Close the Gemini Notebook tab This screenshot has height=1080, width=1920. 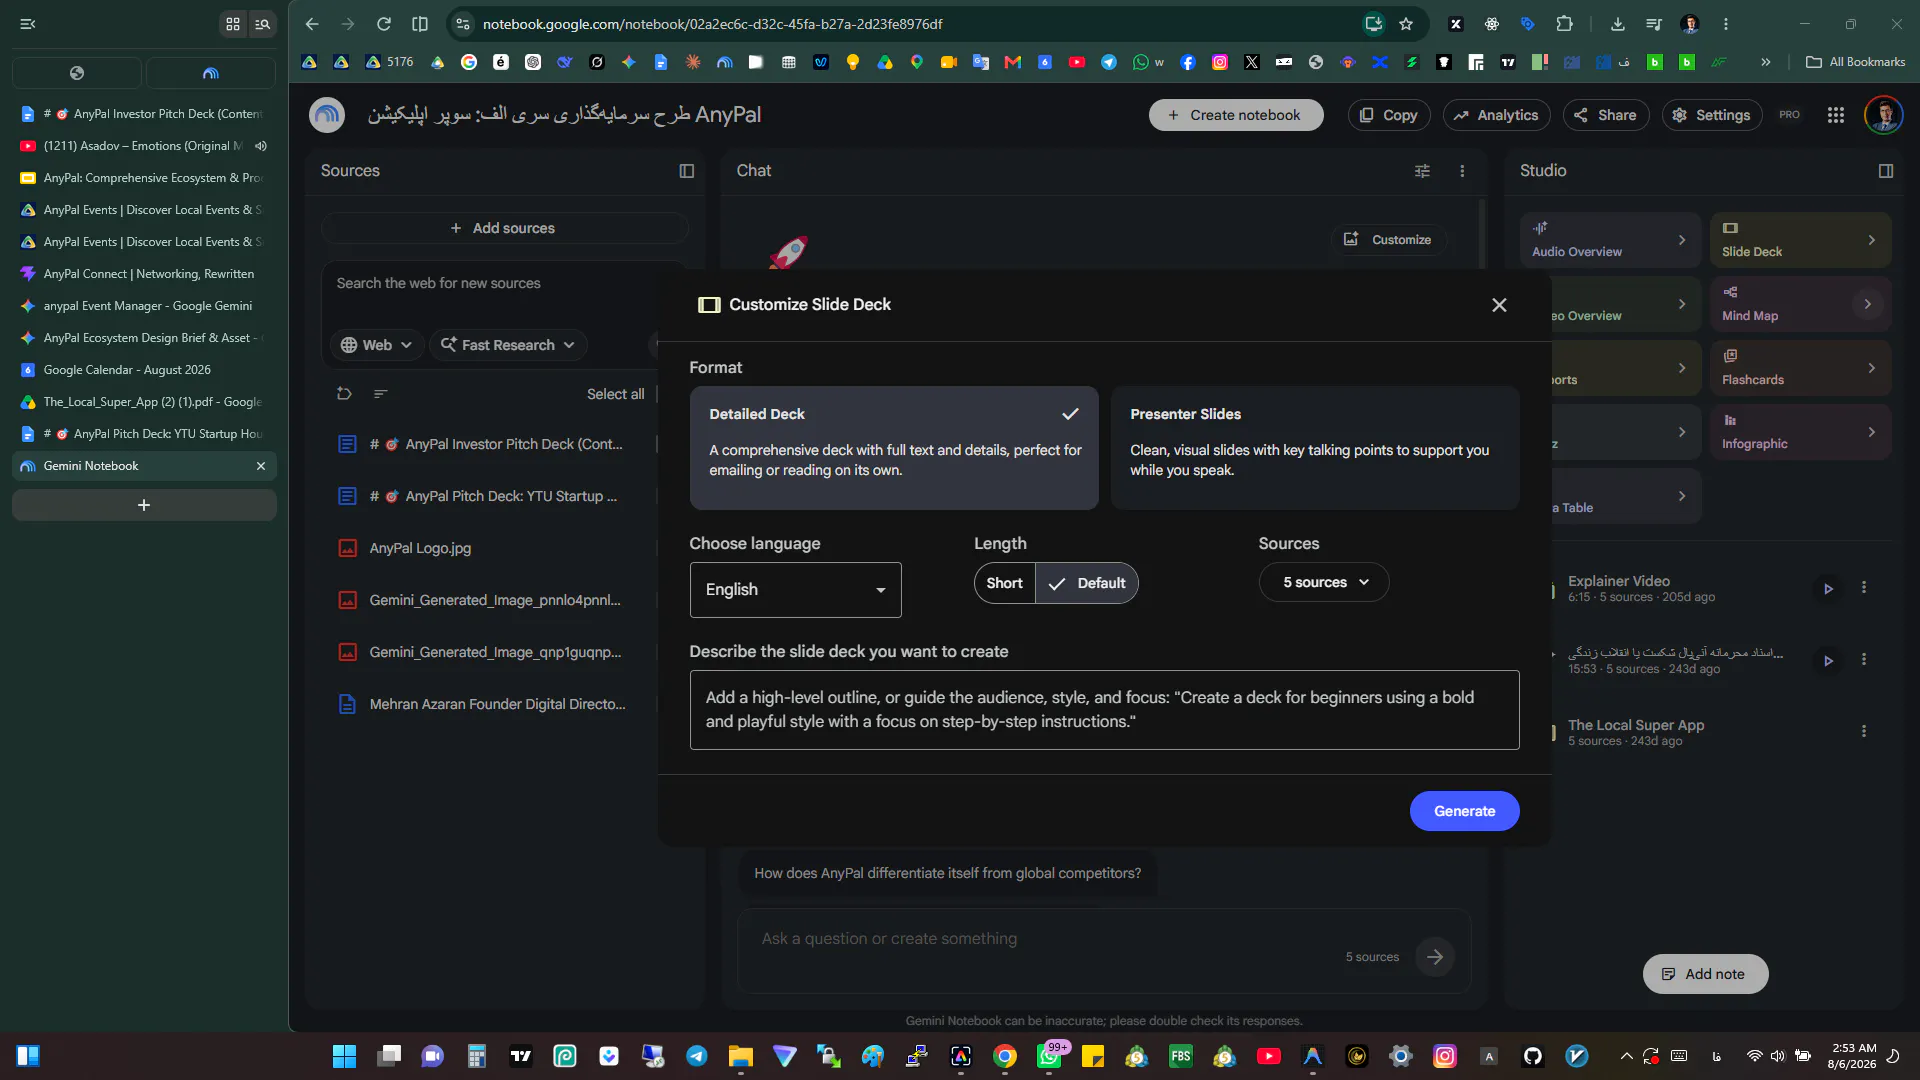[261, 466]
